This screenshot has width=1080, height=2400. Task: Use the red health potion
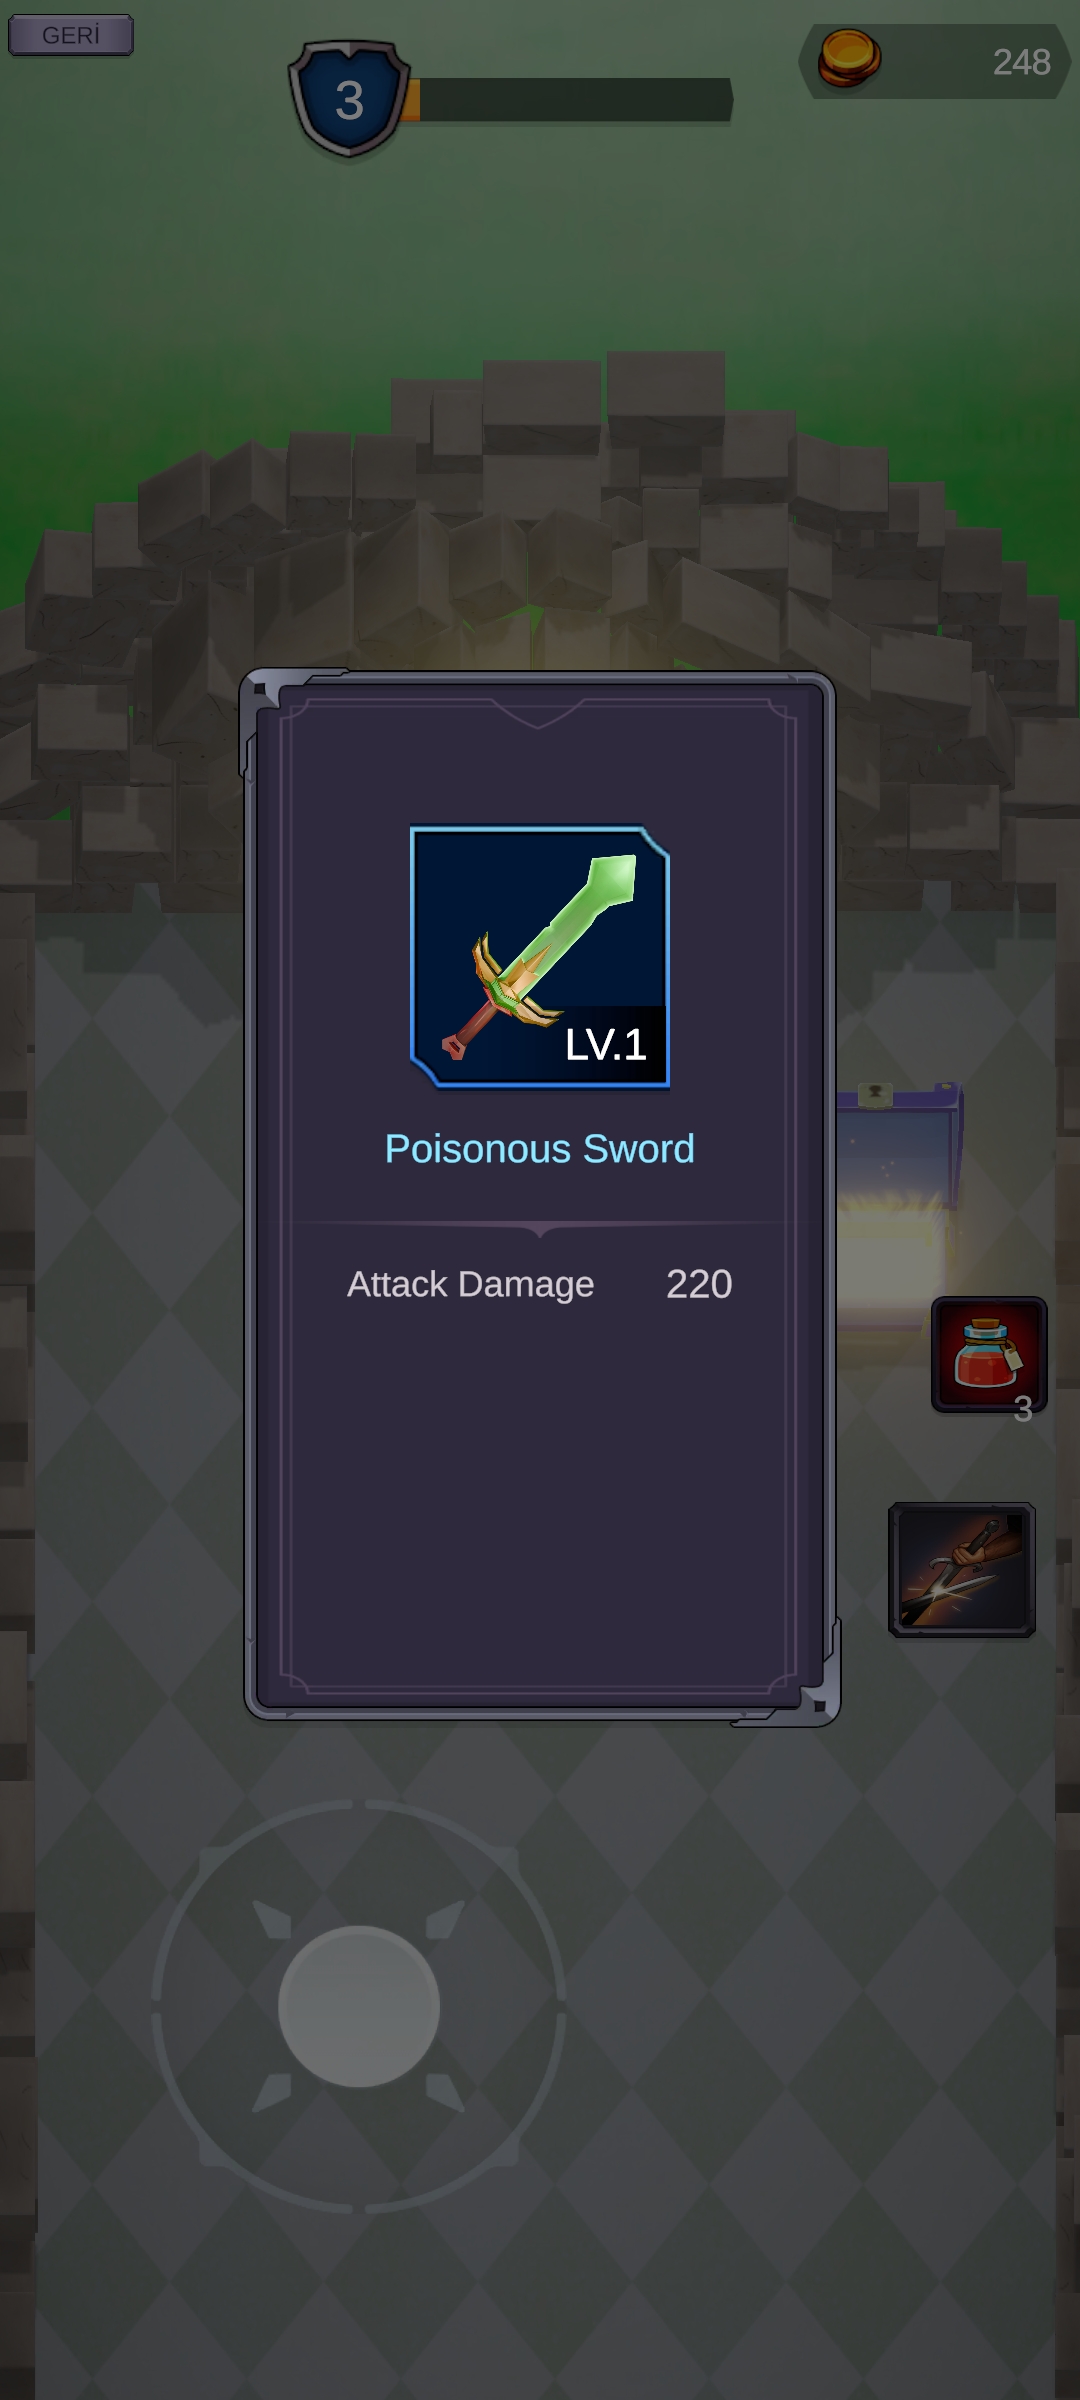tap(989, 1354)
